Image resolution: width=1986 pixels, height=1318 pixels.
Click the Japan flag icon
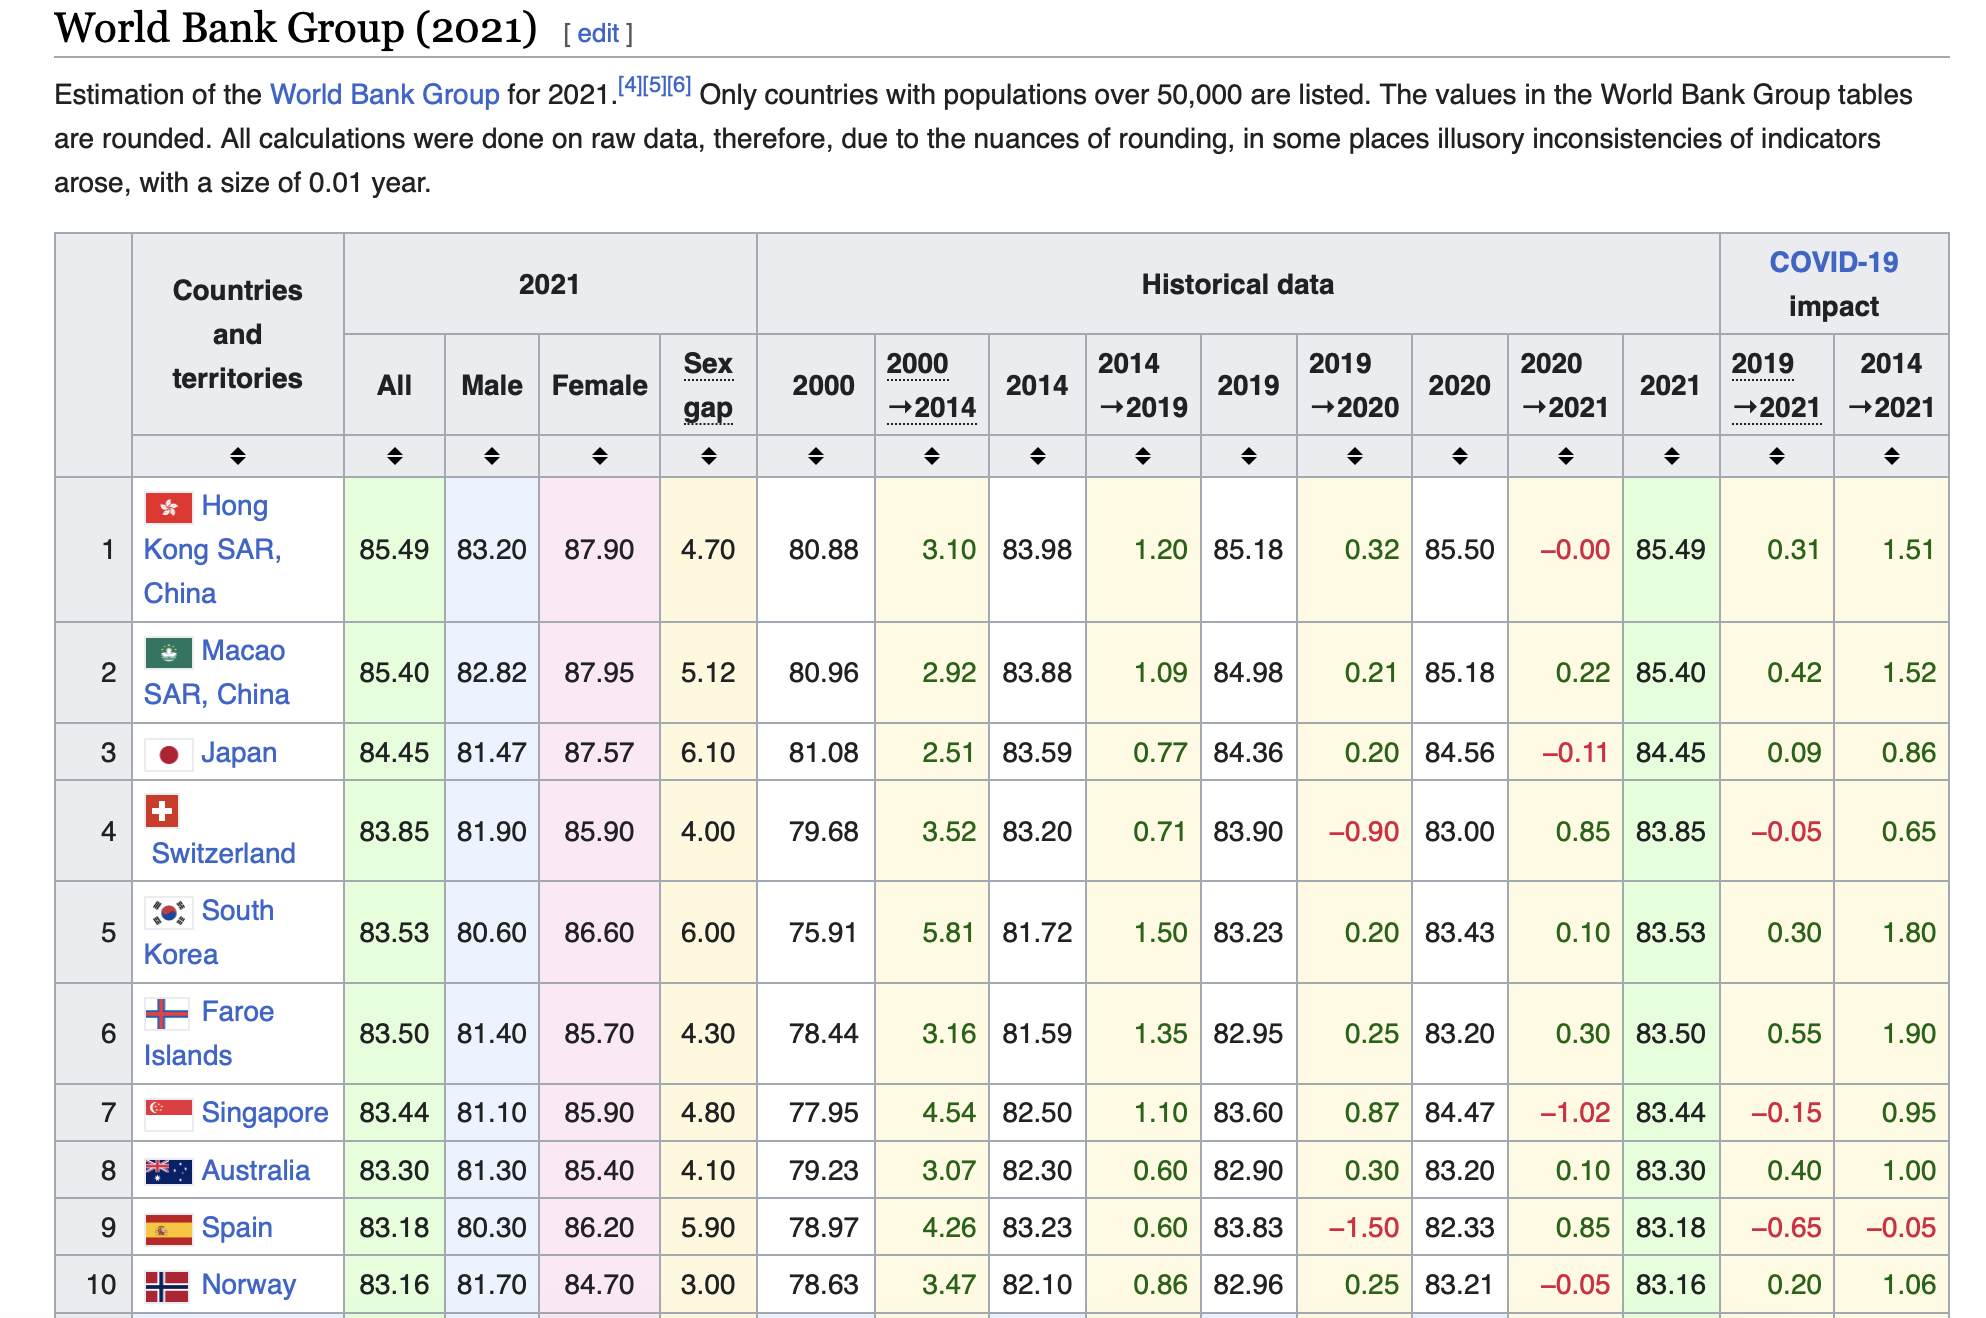169,754
